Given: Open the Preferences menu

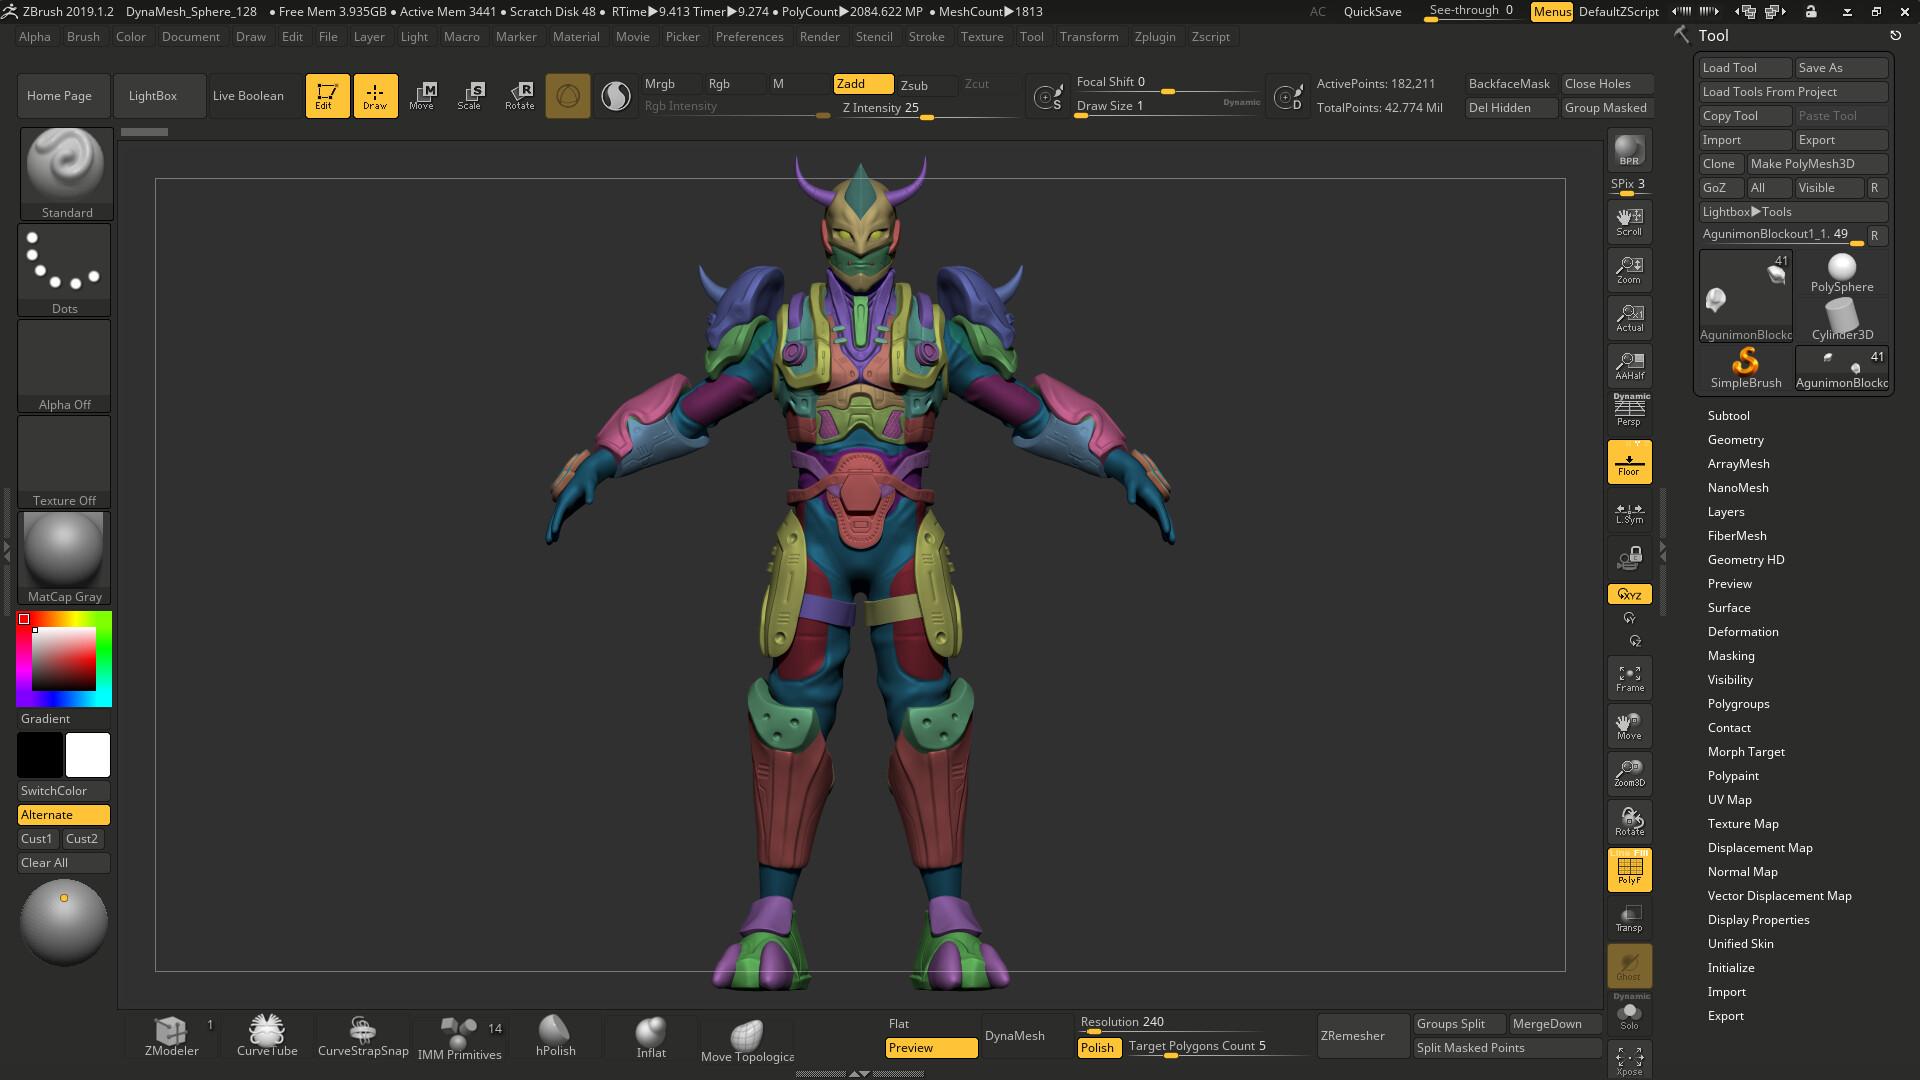Looking at the screenshot, I should [x=749, y=37].
